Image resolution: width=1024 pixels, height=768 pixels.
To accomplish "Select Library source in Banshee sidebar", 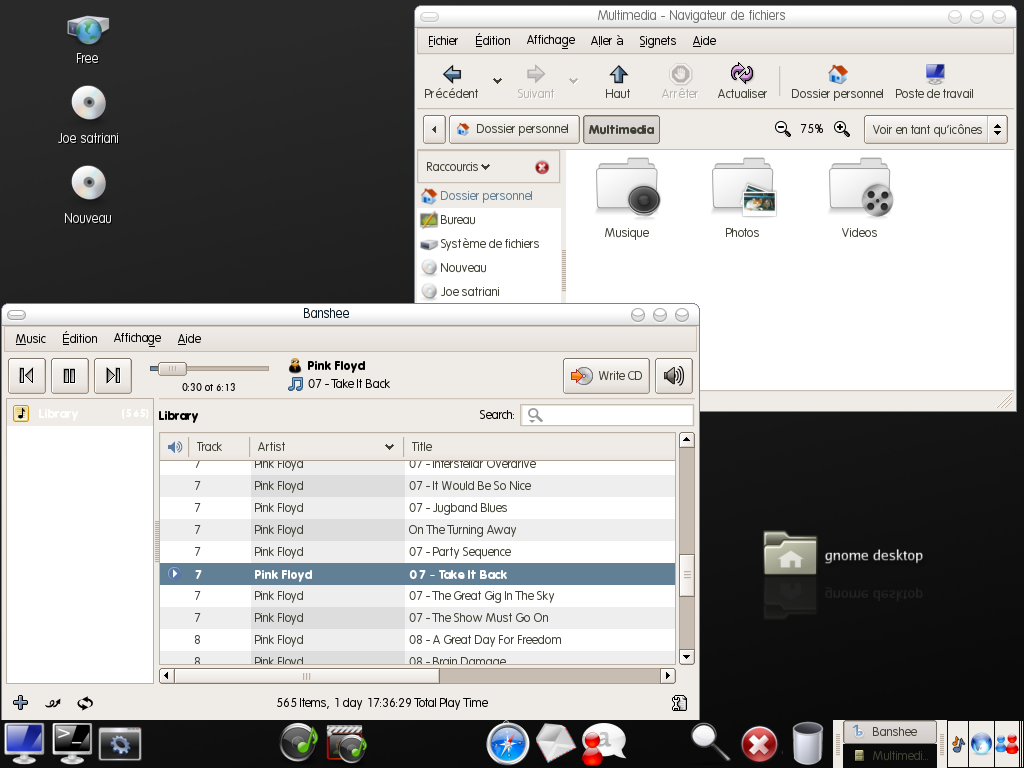I will pyautogui.click(x=80, y=413).
